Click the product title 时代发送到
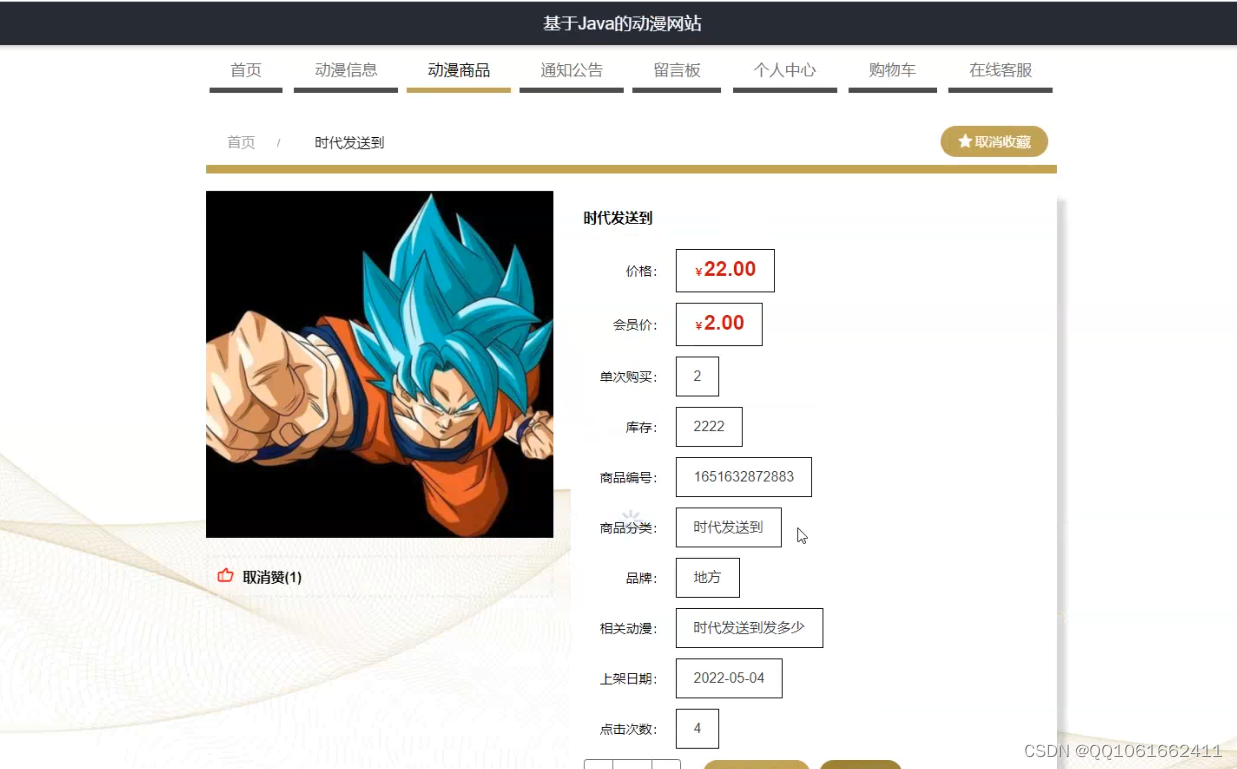This screenshot has width=1237, height=769. [618, 218]
